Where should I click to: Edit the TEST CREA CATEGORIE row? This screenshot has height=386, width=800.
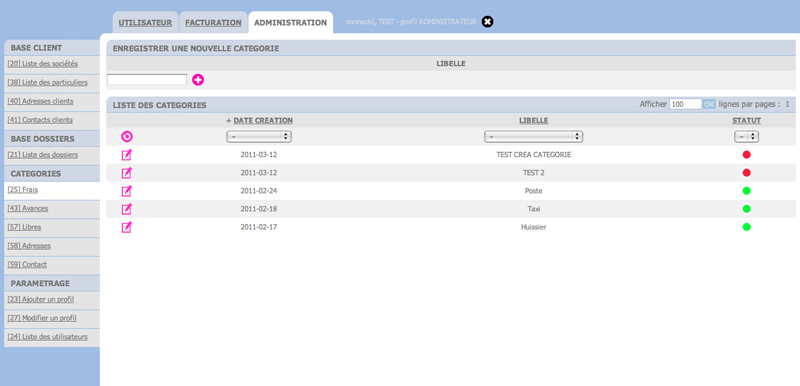tap(127, 155)
